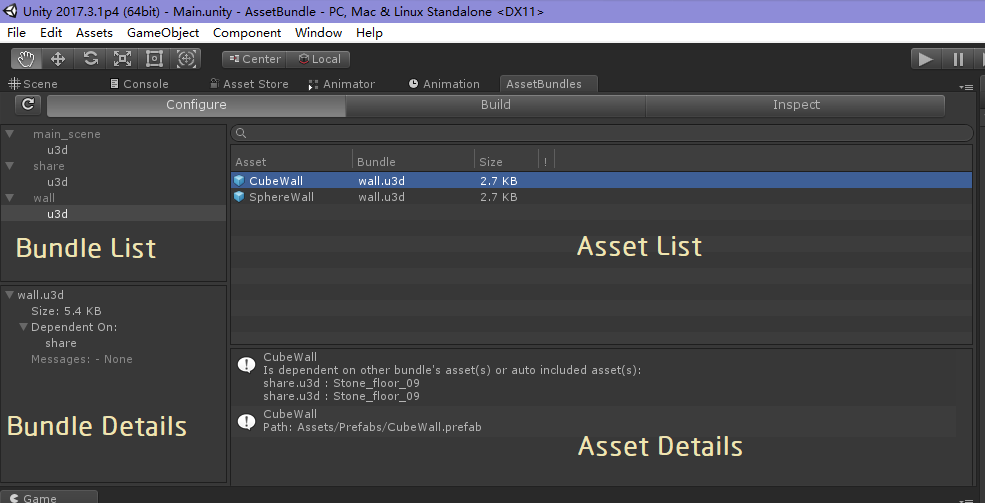Toggle pivot mode Center button

(x=254, y=59)
